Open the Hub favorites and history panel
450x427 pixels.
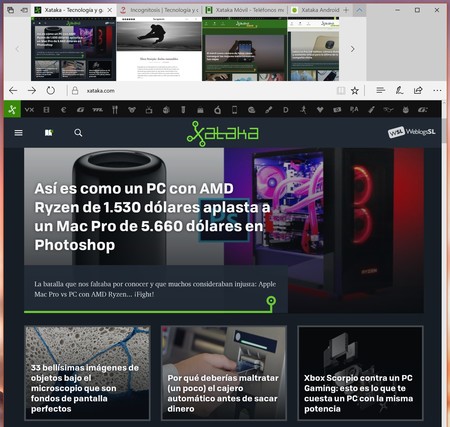click(380, 90)
